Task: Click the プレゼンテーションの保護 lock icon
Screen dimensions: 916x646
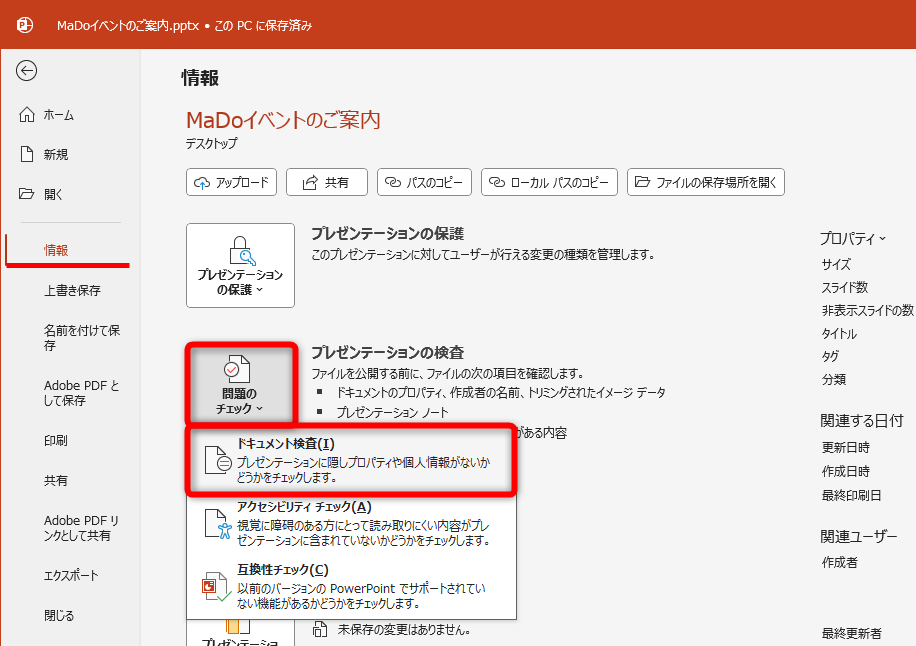Action: pyautogui.click(x=240, y=250)
